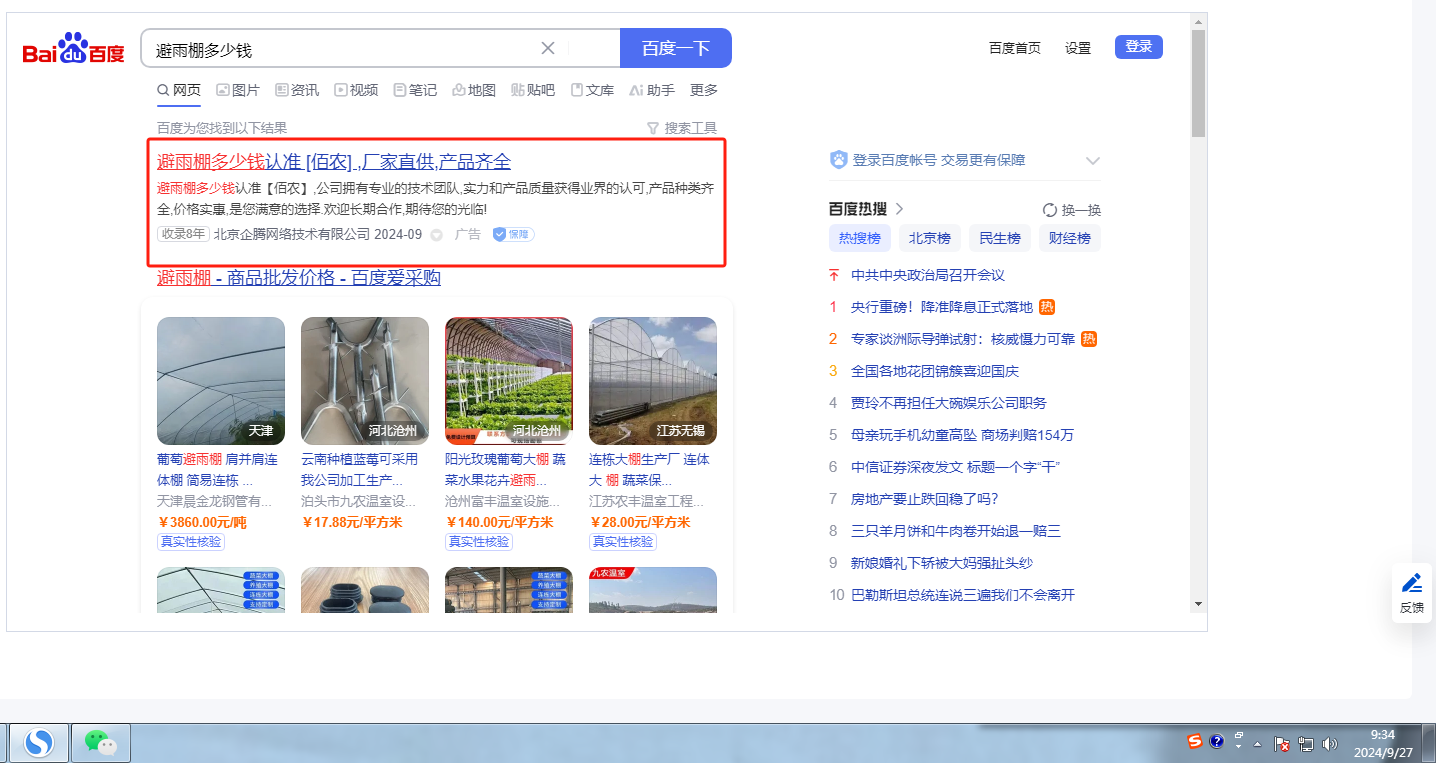Click the restore window icon in the system tray
Viewport: 1436px width, 763px height.
[1240, 735]
